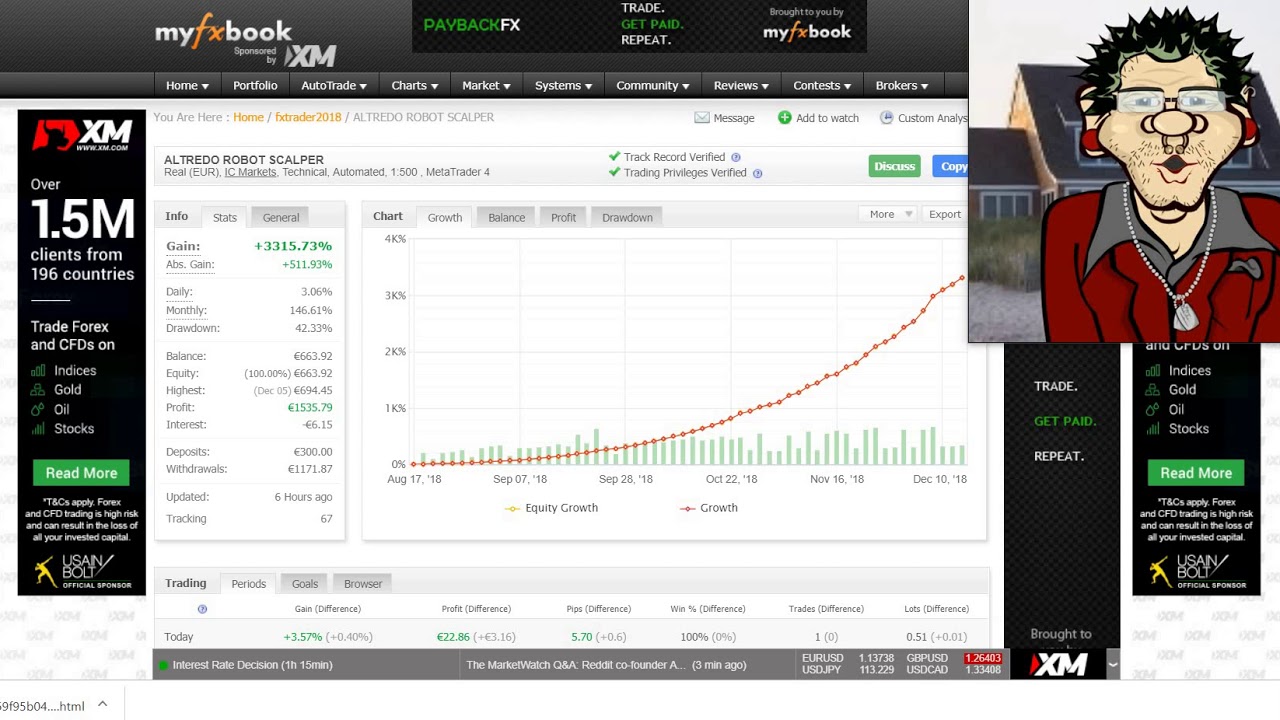This screenshot has height=720, width=1280.
Task: Click the Today row gain +3.57%
Action: [x=303, y=637]
